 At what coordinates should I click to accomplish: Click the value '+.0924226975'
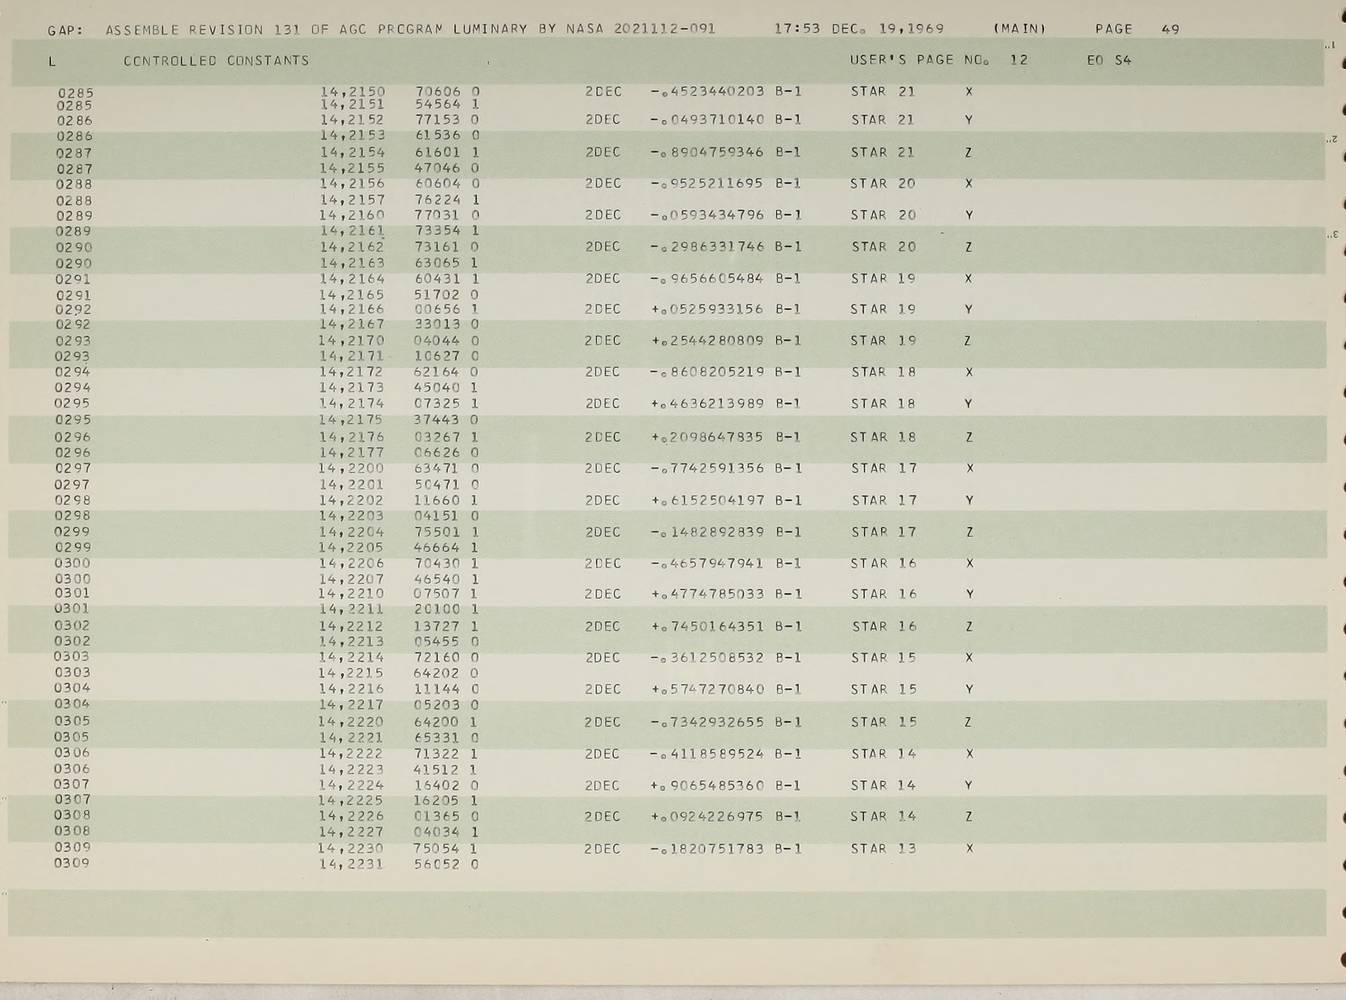pyautogui.click(x=707, y=816)
